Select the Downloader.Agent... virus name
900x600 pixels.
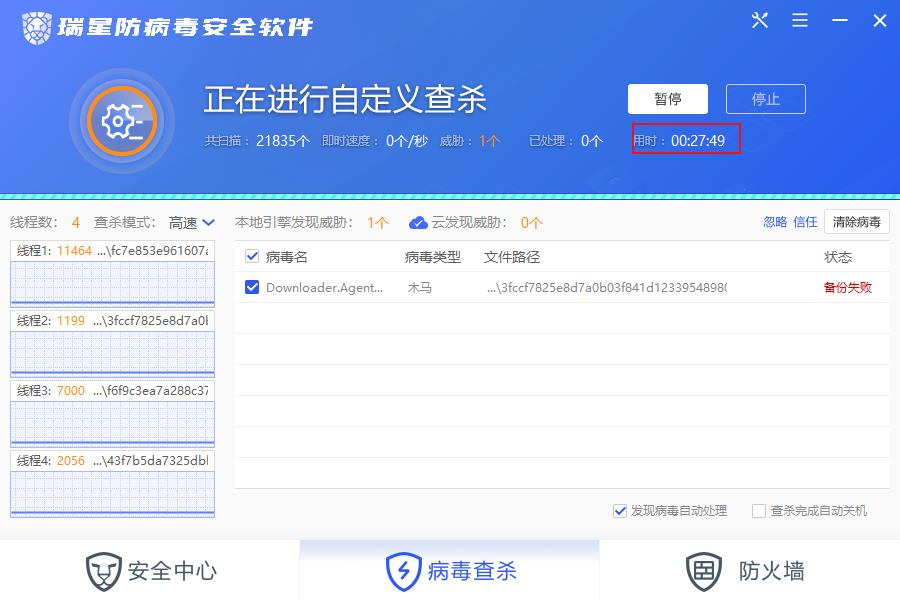click(324, 287)
